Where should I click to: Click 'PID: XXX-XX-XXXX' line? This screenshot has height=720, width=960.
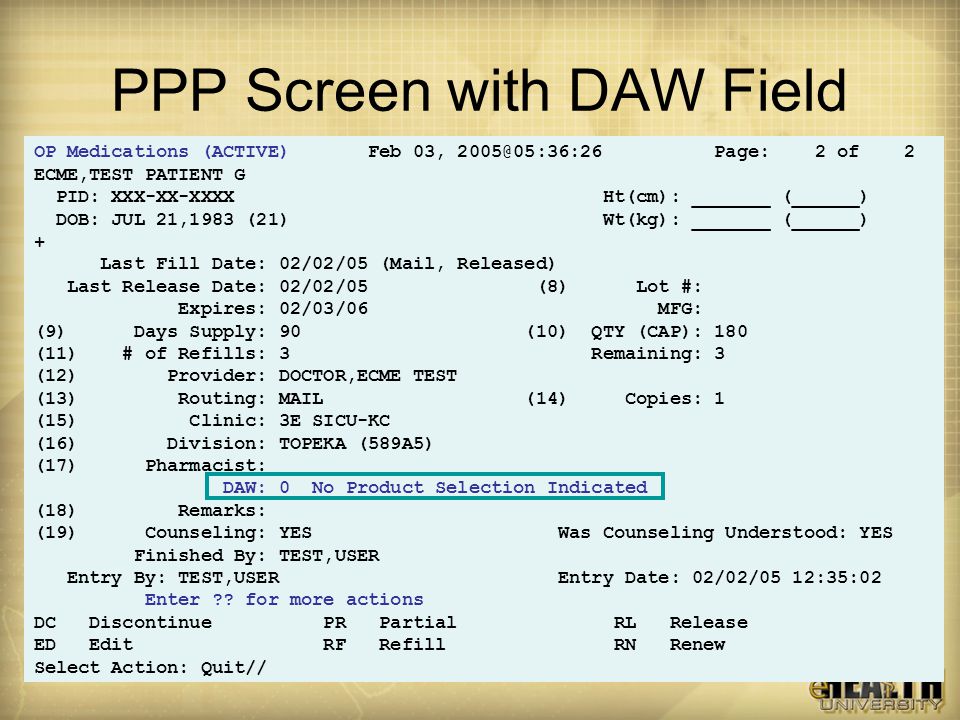[x=145, y=197]
